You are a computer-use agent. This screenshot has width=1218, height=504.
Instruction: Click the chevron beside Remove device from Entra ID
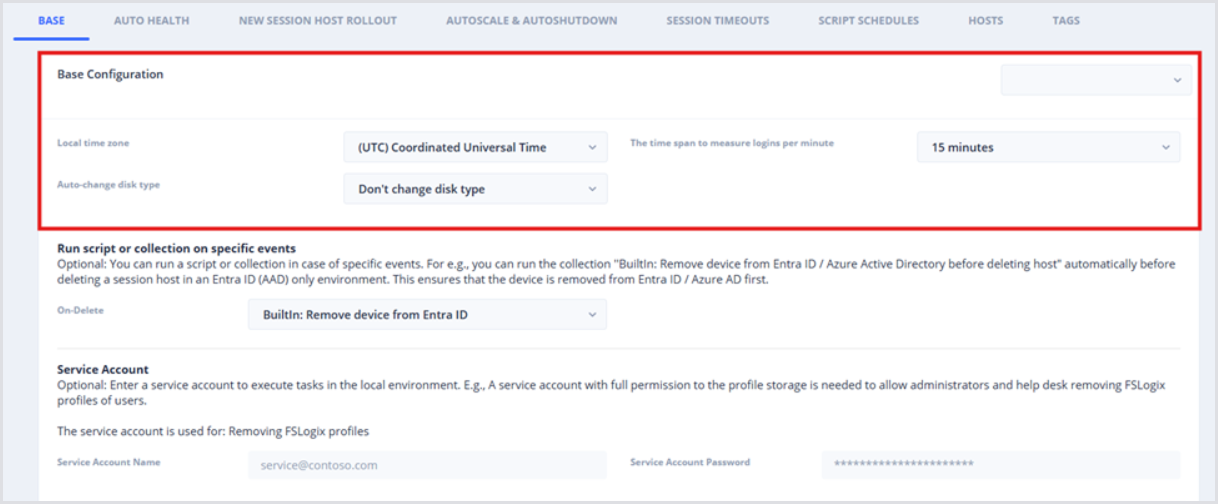click(x=592, y=315)
